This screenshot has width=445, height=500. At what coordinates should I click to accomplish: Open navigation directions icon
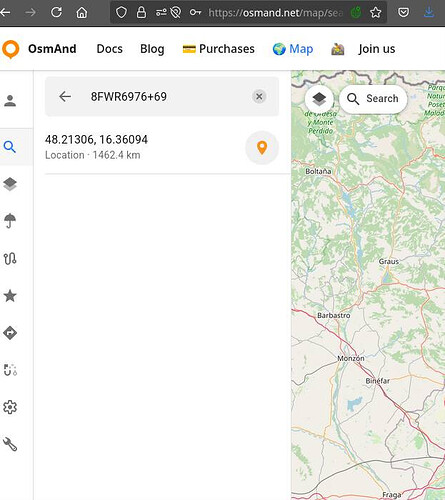[x=10, y=333]
